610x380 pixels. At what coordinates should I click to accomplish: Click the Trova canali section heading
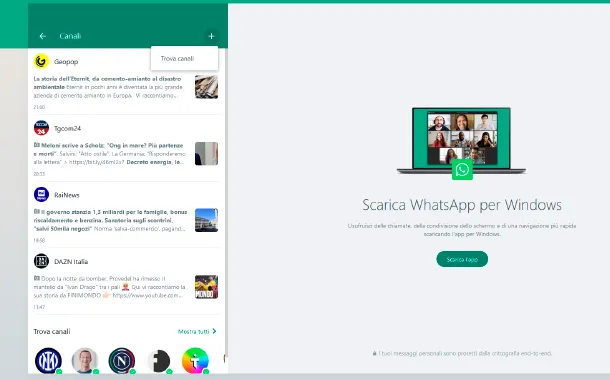click(52, 331)
